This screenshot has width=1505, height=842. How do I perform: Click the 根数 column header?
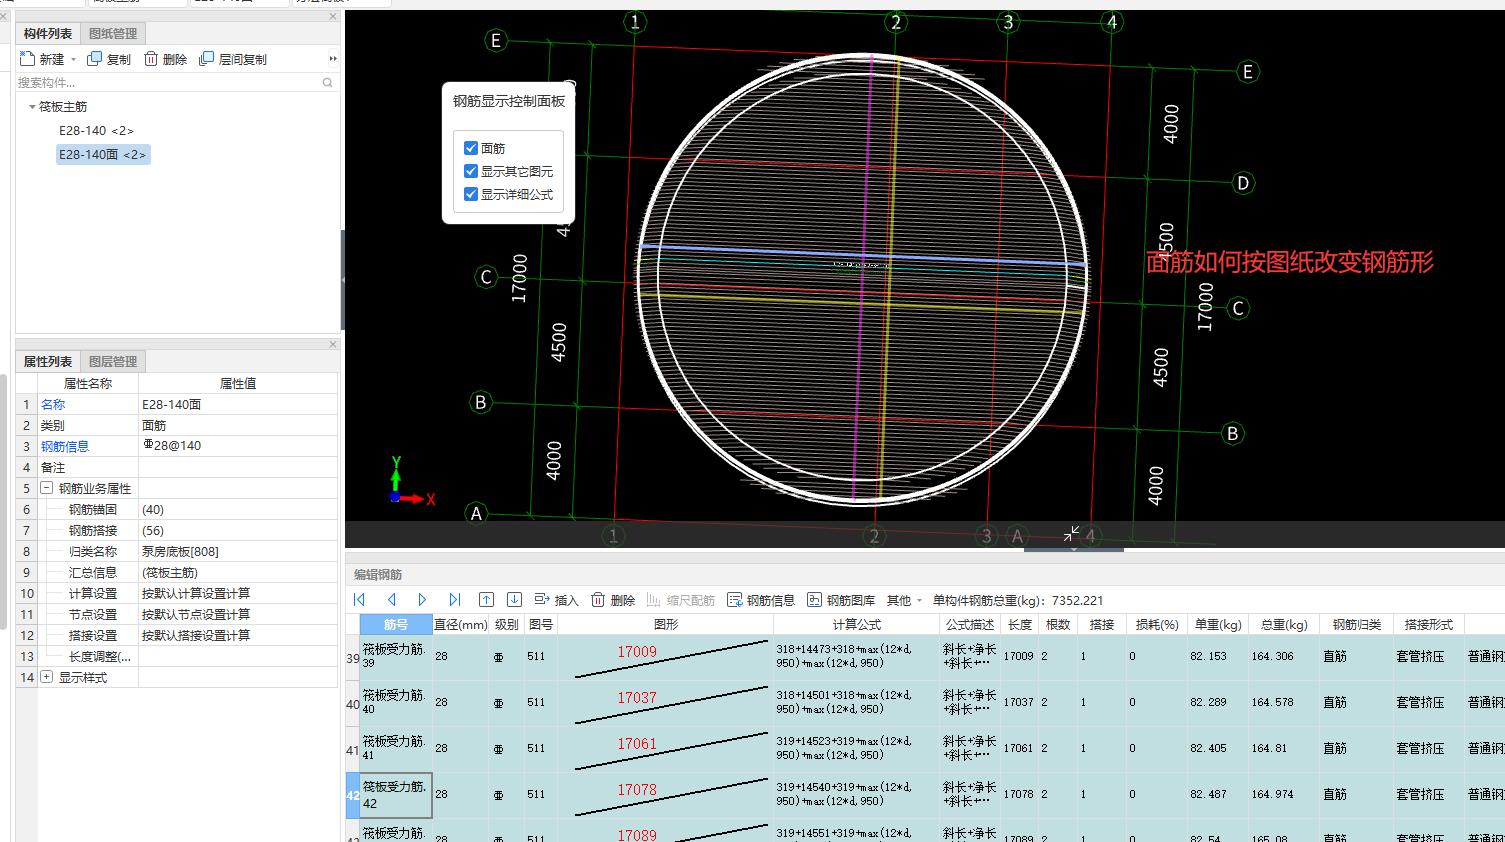pyautogui.click(x=1058, y=624)
